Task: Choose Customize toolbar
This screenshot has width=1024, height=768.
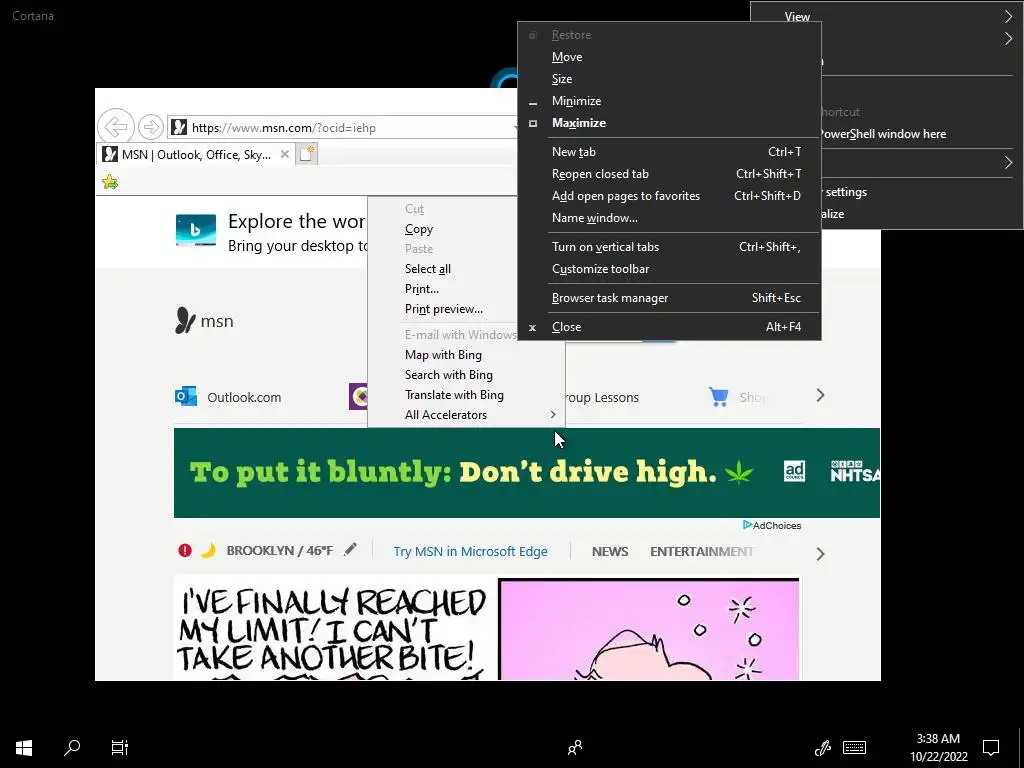Action: pos(669,269)
